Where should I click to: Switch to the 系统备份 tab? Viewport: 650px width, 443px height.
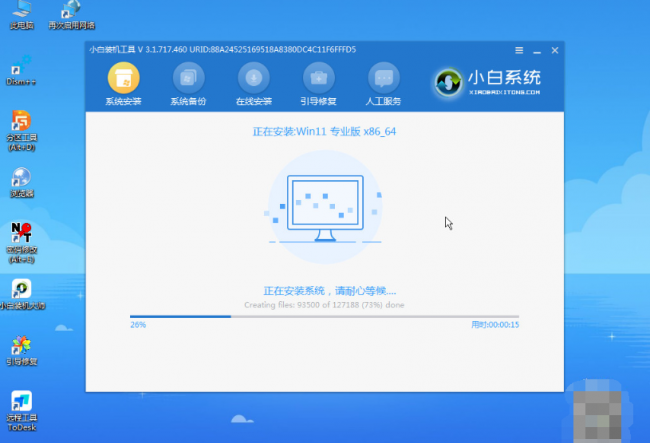[x=188, y=84]
